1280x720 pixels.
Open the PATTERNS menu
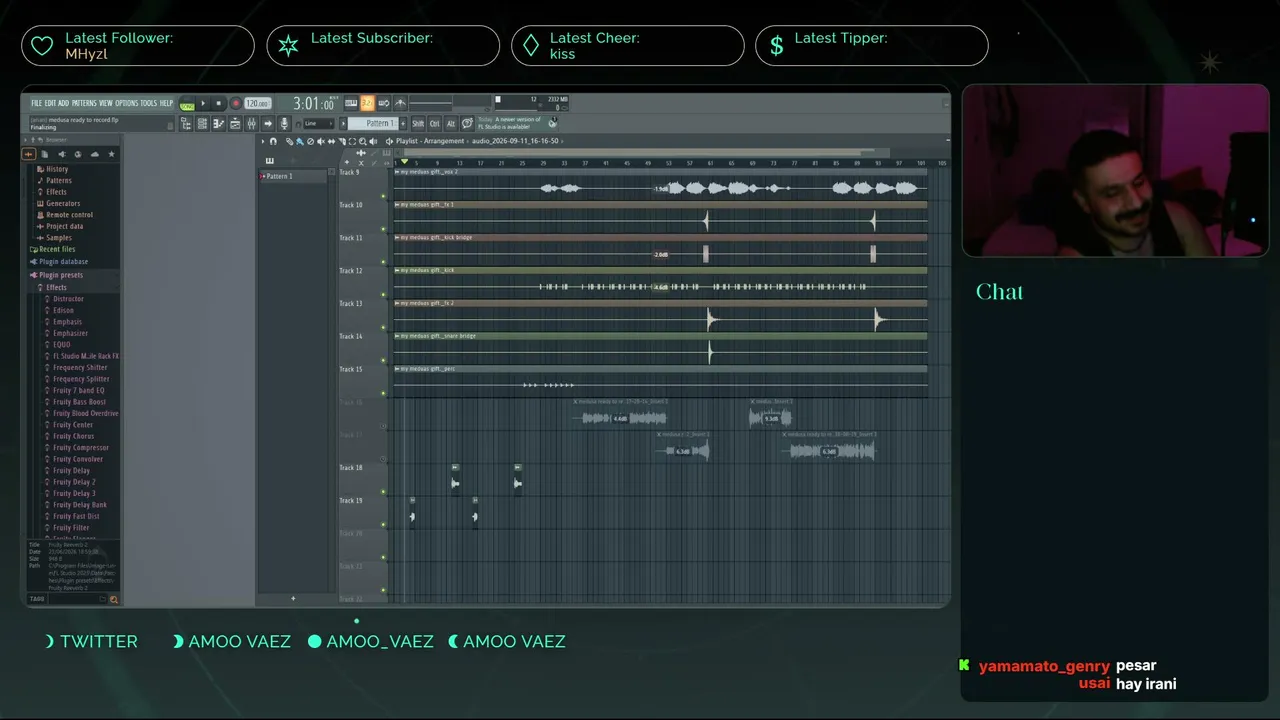click(x=84, y=103)
